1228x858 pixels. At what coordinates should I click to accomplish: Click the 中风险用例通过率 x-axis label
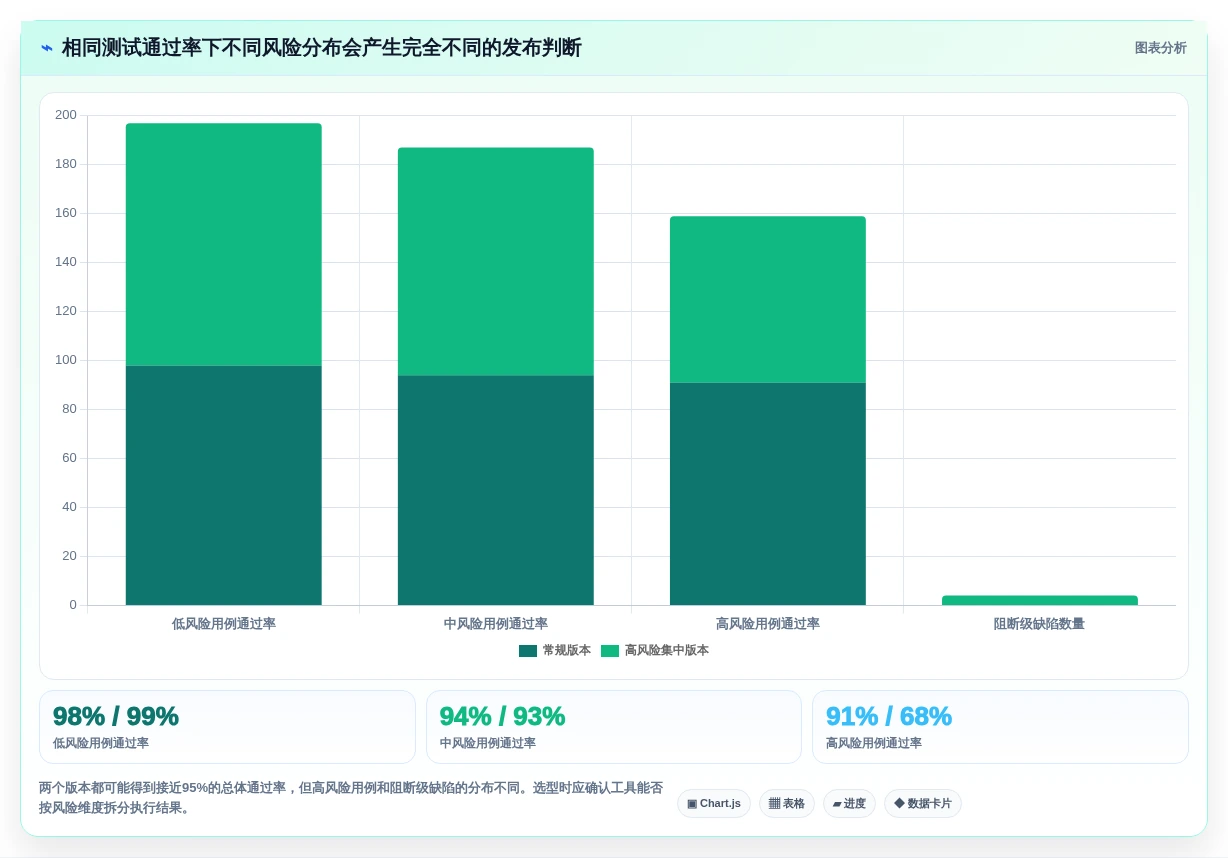(496, 624)
